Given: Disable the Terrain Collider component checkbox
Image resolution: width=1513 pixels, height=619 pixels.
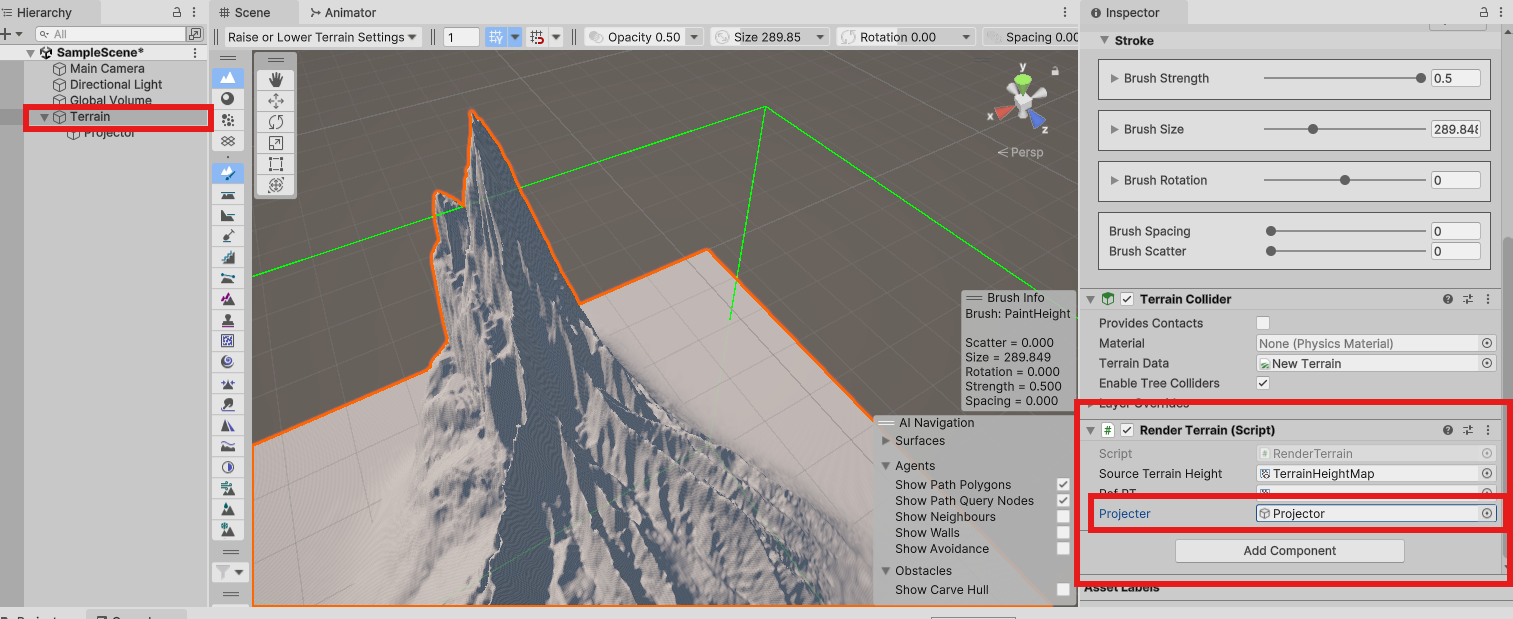Looking at the screenshot, I should tap(1127, 299).
